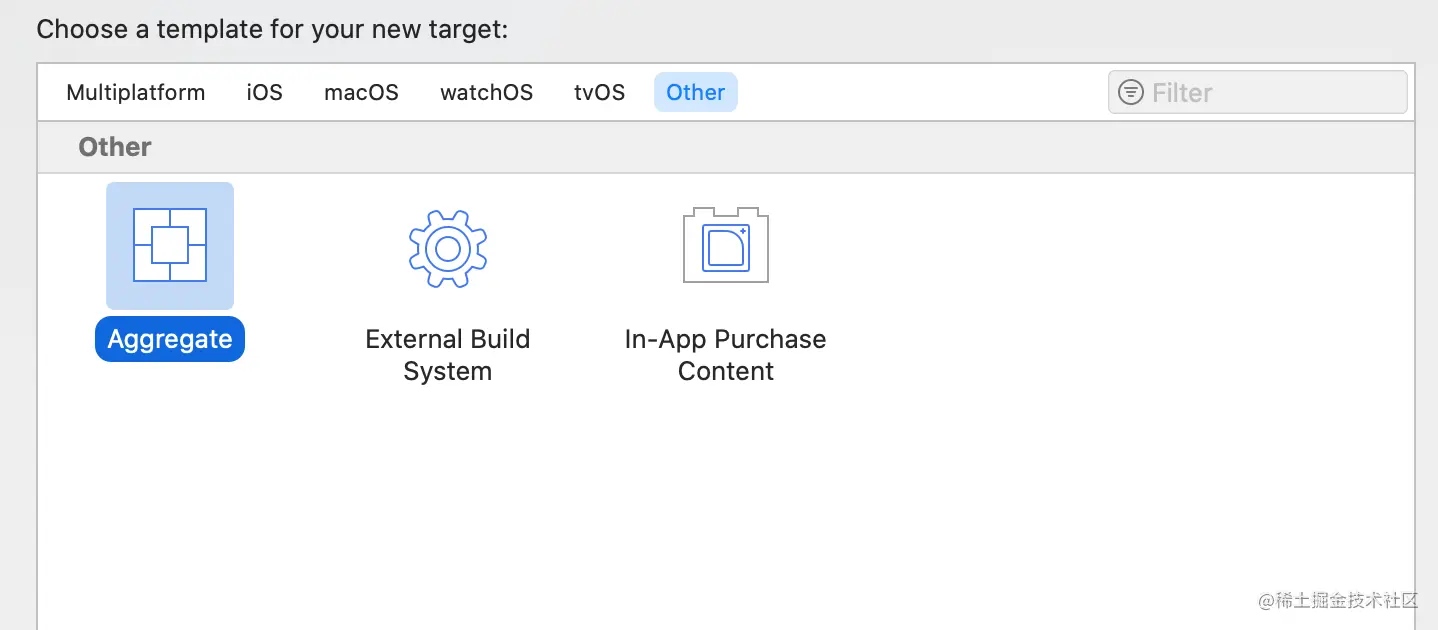
Task: Choose the In-App Purchase Content icon
Action: click(726, 245)
